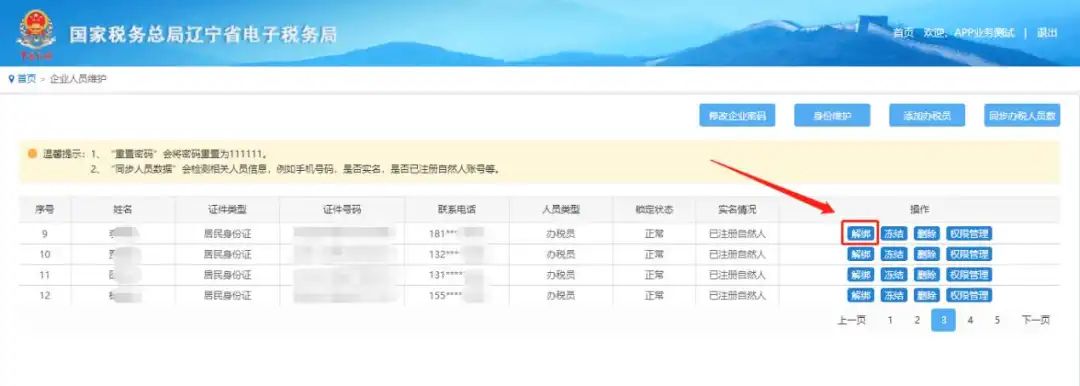Viewport: 1080px width, 386px height.
Task: Click 同步办税人员数 button
Action: [x=1022, y=116]
